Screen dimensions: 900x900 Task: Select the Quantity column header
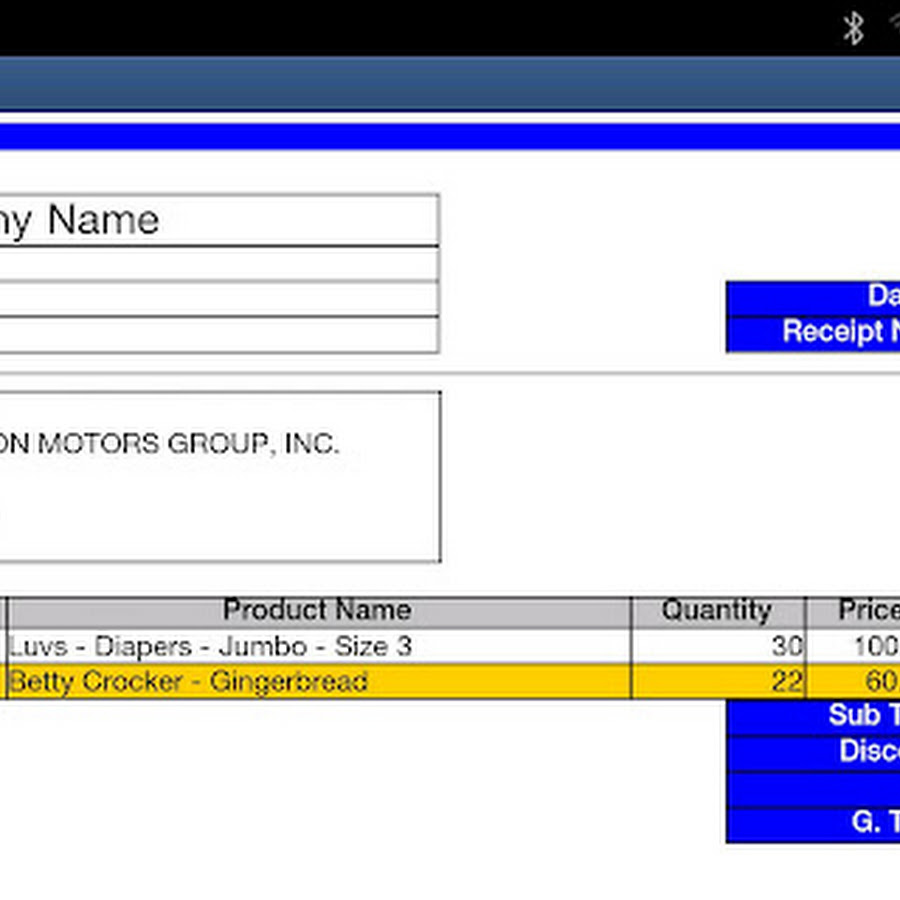[718, 612]
